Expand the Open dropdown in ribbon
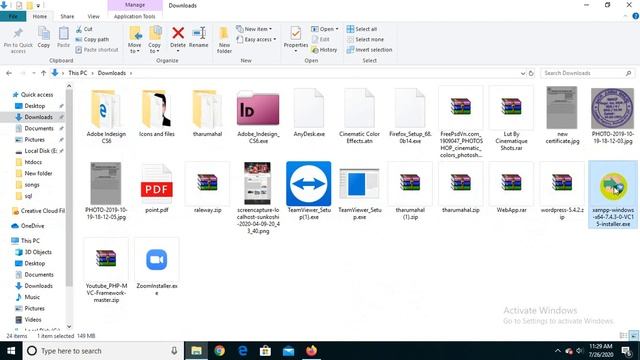 (324, 29)
